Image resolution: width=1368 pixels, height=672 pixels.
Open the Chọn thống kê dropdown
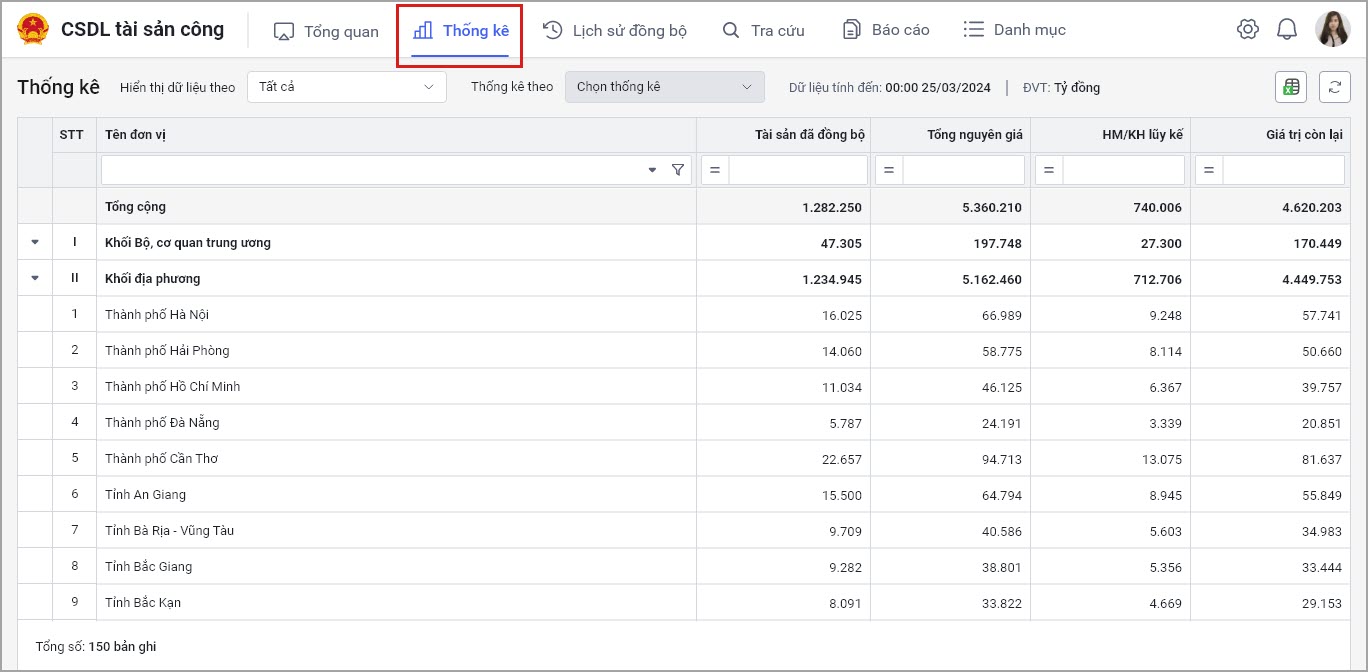[x=664, y=87]
